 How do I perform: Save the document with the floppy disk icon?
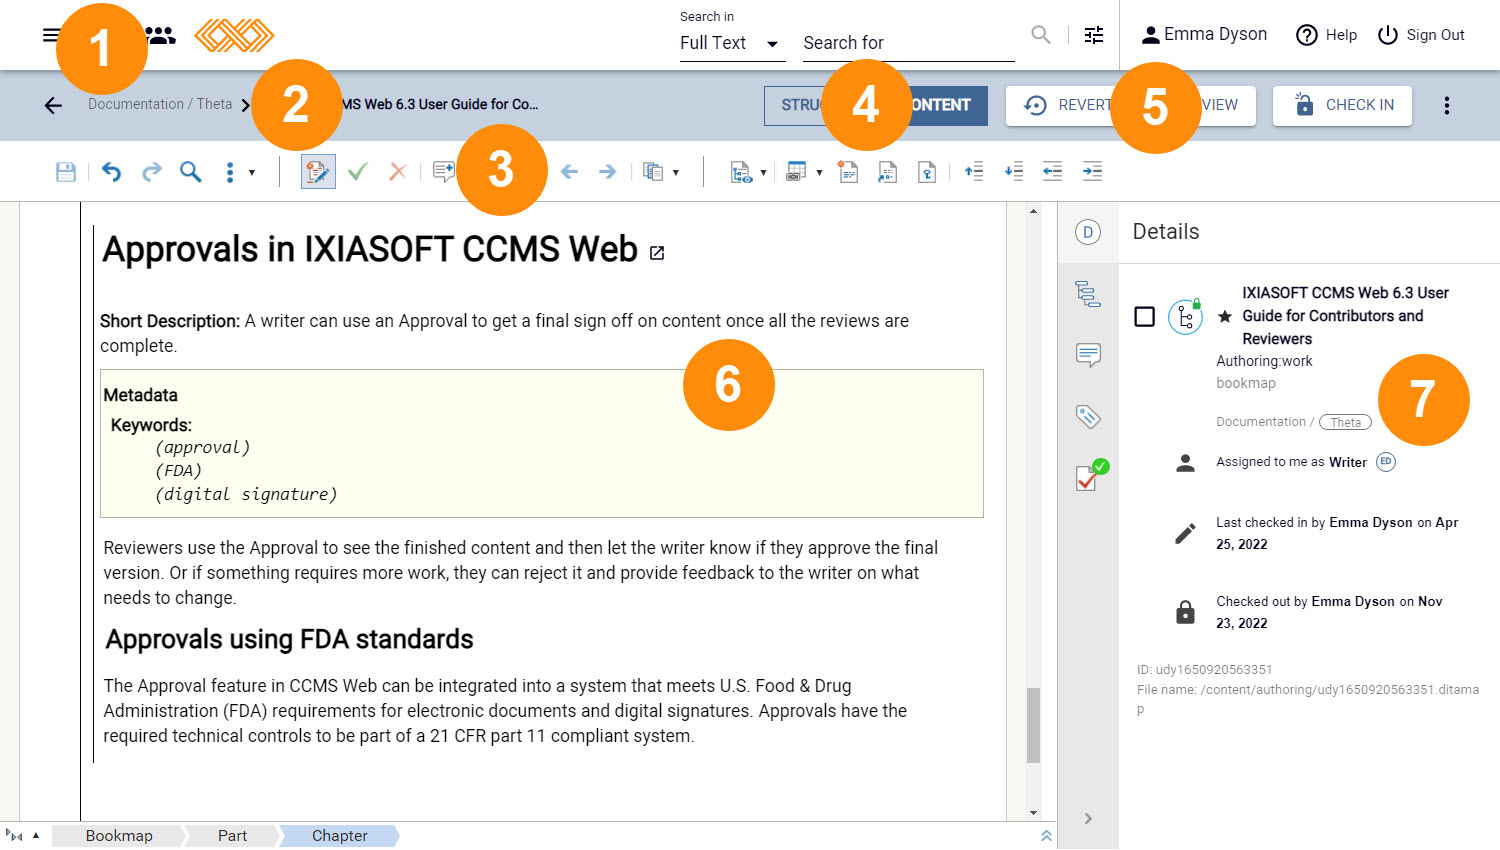(66, 172)
